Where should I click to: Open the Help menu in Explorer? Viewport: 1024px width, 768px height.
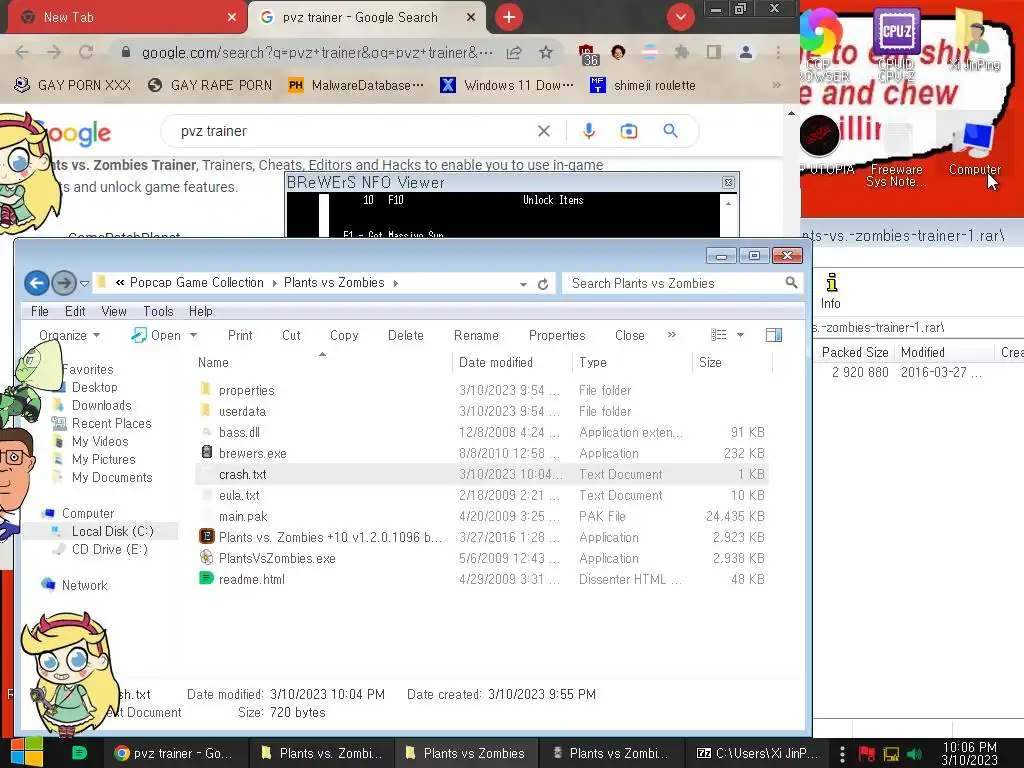click(x=200, y=312)
